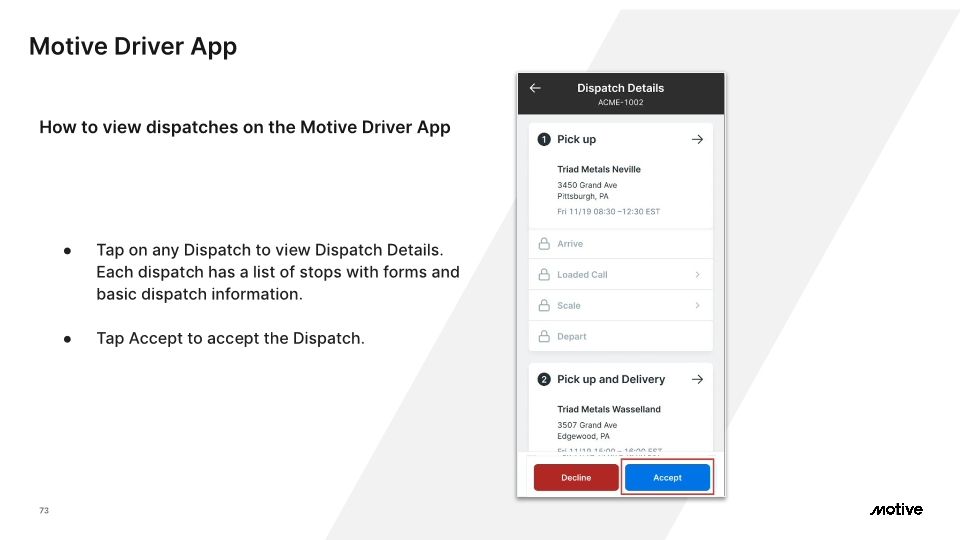Click the Tap Accept to accept bullet

pos(230,339)
